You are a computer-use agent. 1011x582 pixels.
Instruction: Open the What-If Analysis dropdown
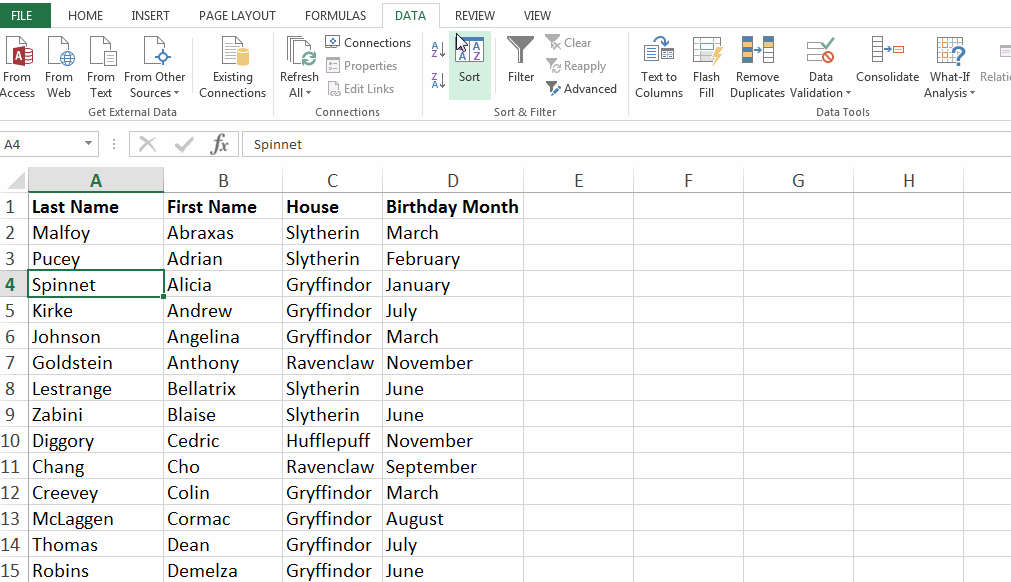coord(949,93)
